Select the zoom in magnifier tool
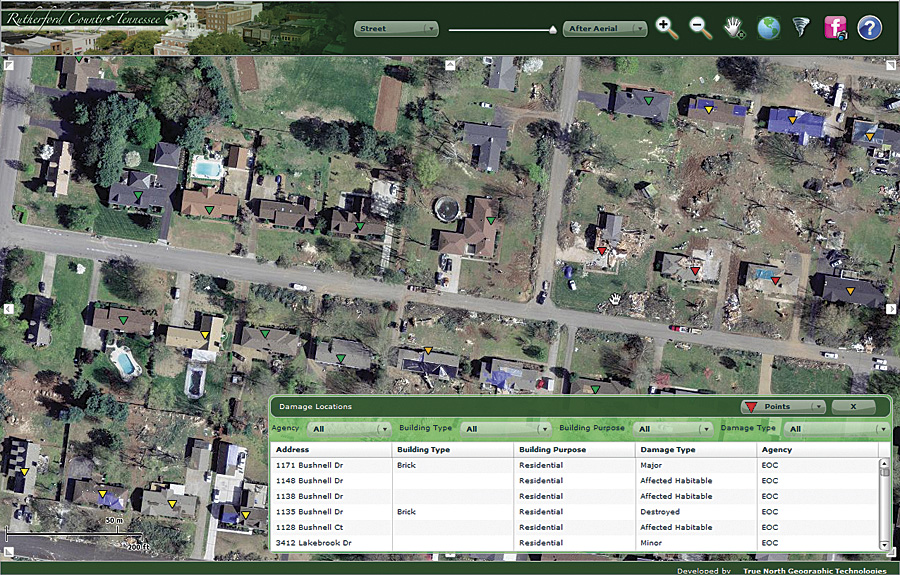Viewport: 900px width, 575px height. coord(666,28)
